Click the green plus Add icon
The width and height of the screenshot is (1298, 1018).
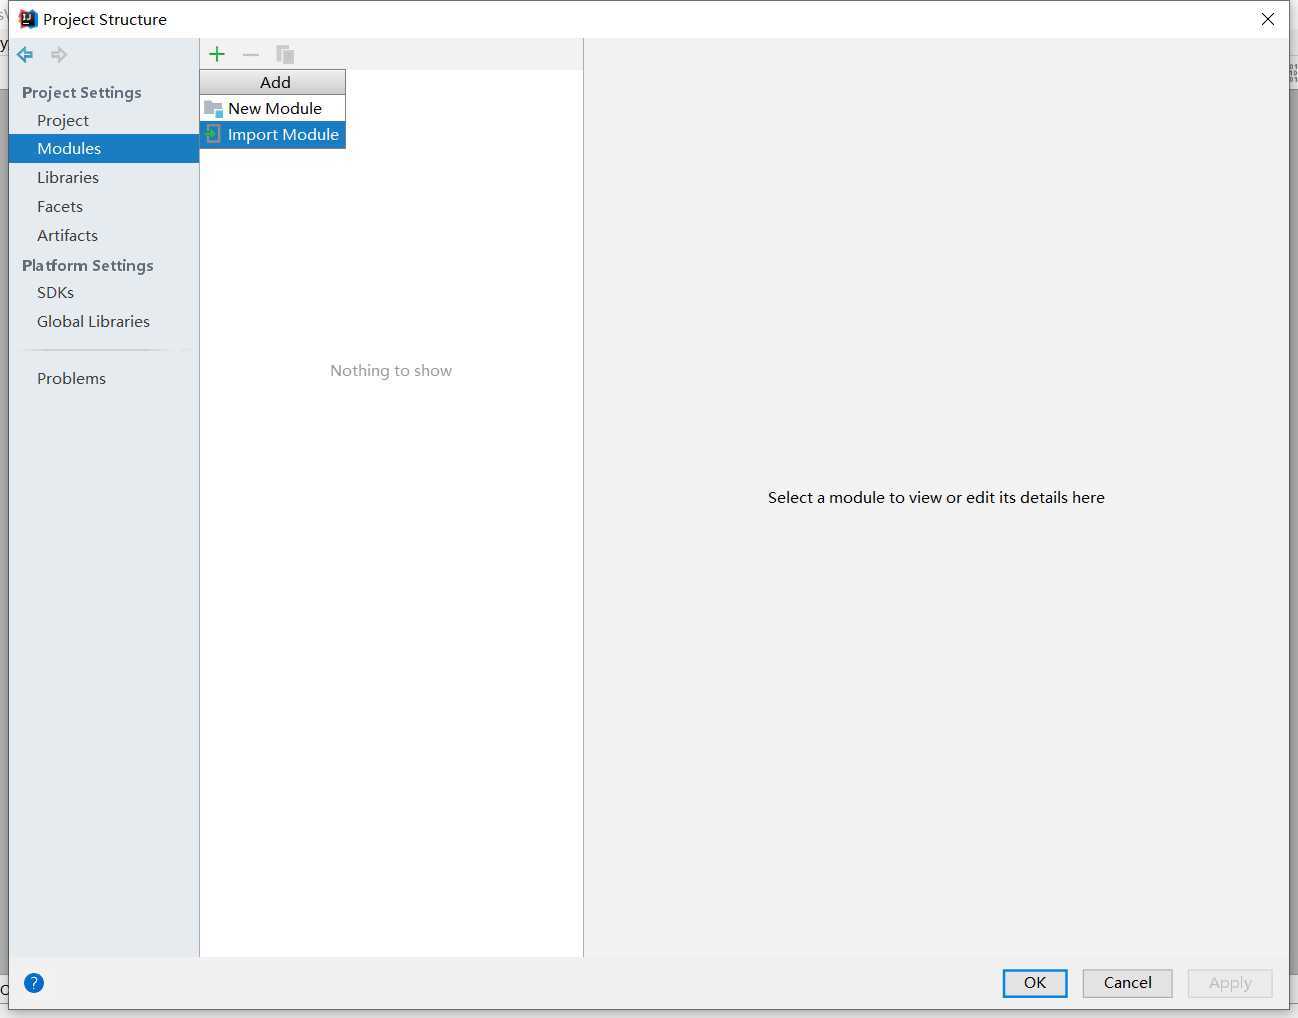pyautogui.click(x=217, y=54)
